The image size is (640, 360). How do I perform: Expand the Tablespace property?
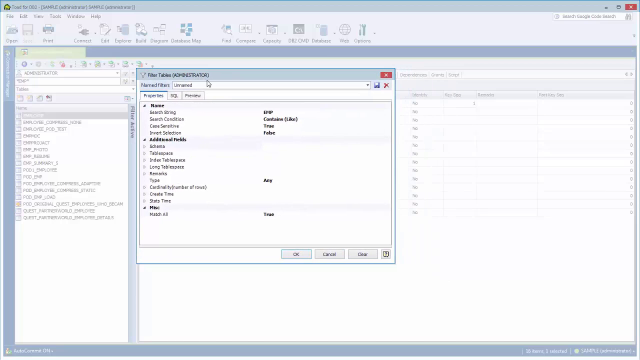(144, 153)
